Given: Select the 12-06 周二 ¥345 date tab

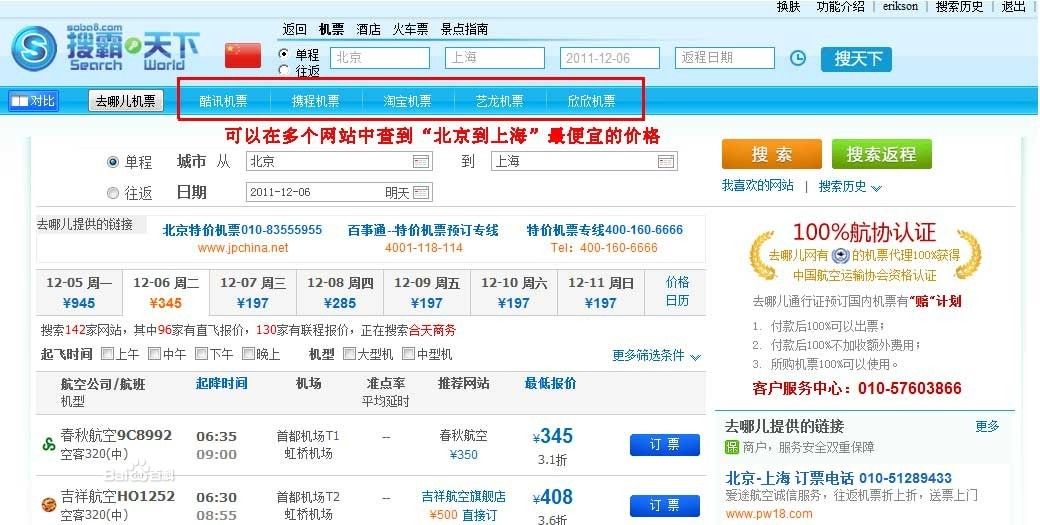Looking at the screenshot, I should (166, 292).
